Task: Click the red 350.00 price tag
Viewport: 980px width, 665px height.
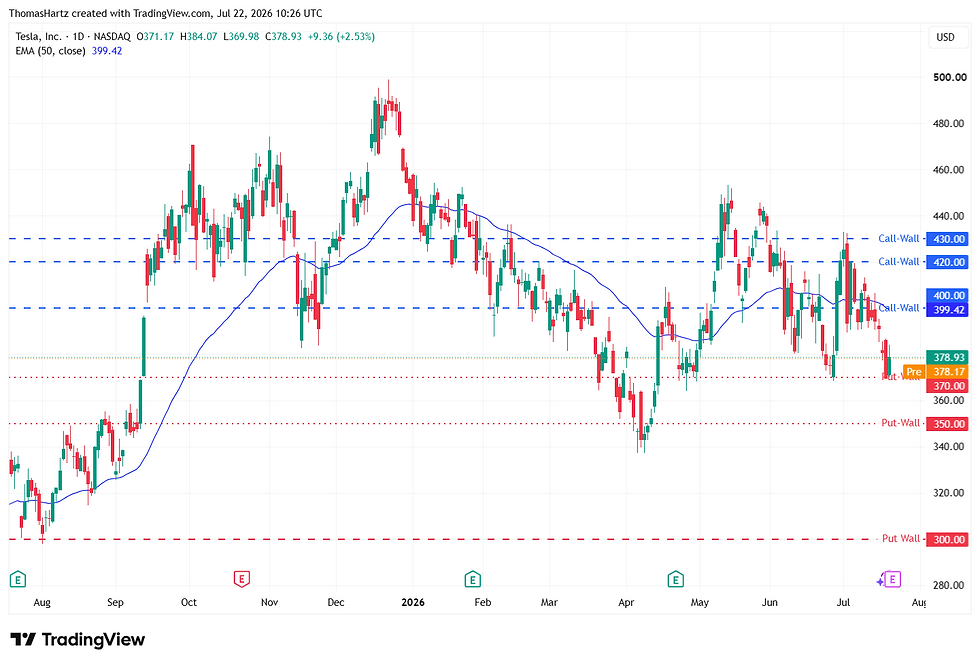Action: (948, 424)
